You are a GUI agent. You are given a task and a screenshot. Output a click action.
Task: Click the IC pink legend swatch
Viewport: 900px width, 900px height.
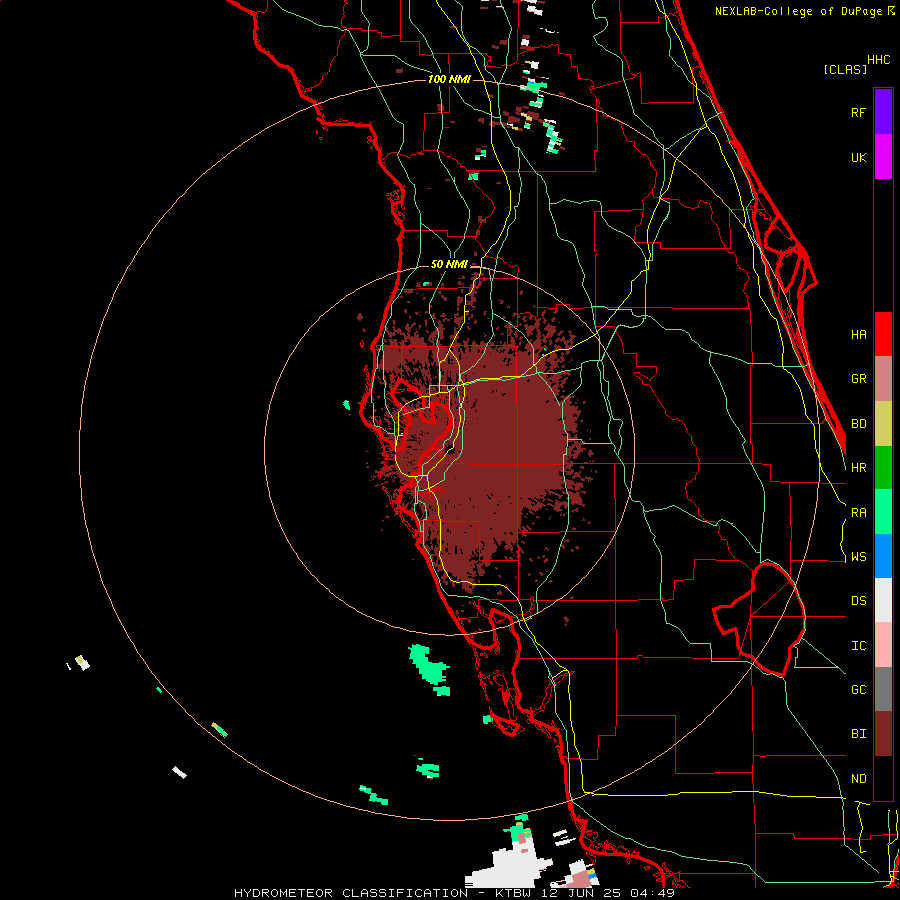883,645
